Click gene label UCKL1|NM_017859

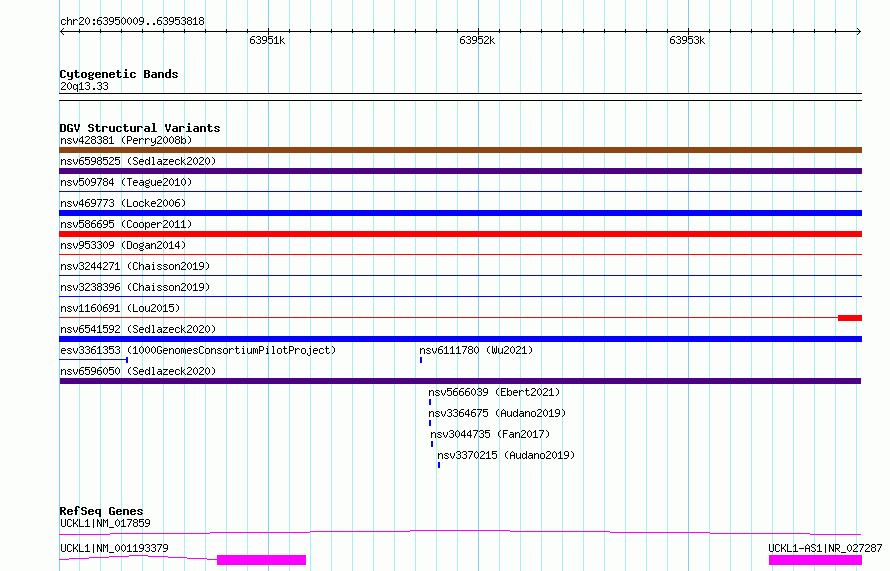(x=105, y=523)
